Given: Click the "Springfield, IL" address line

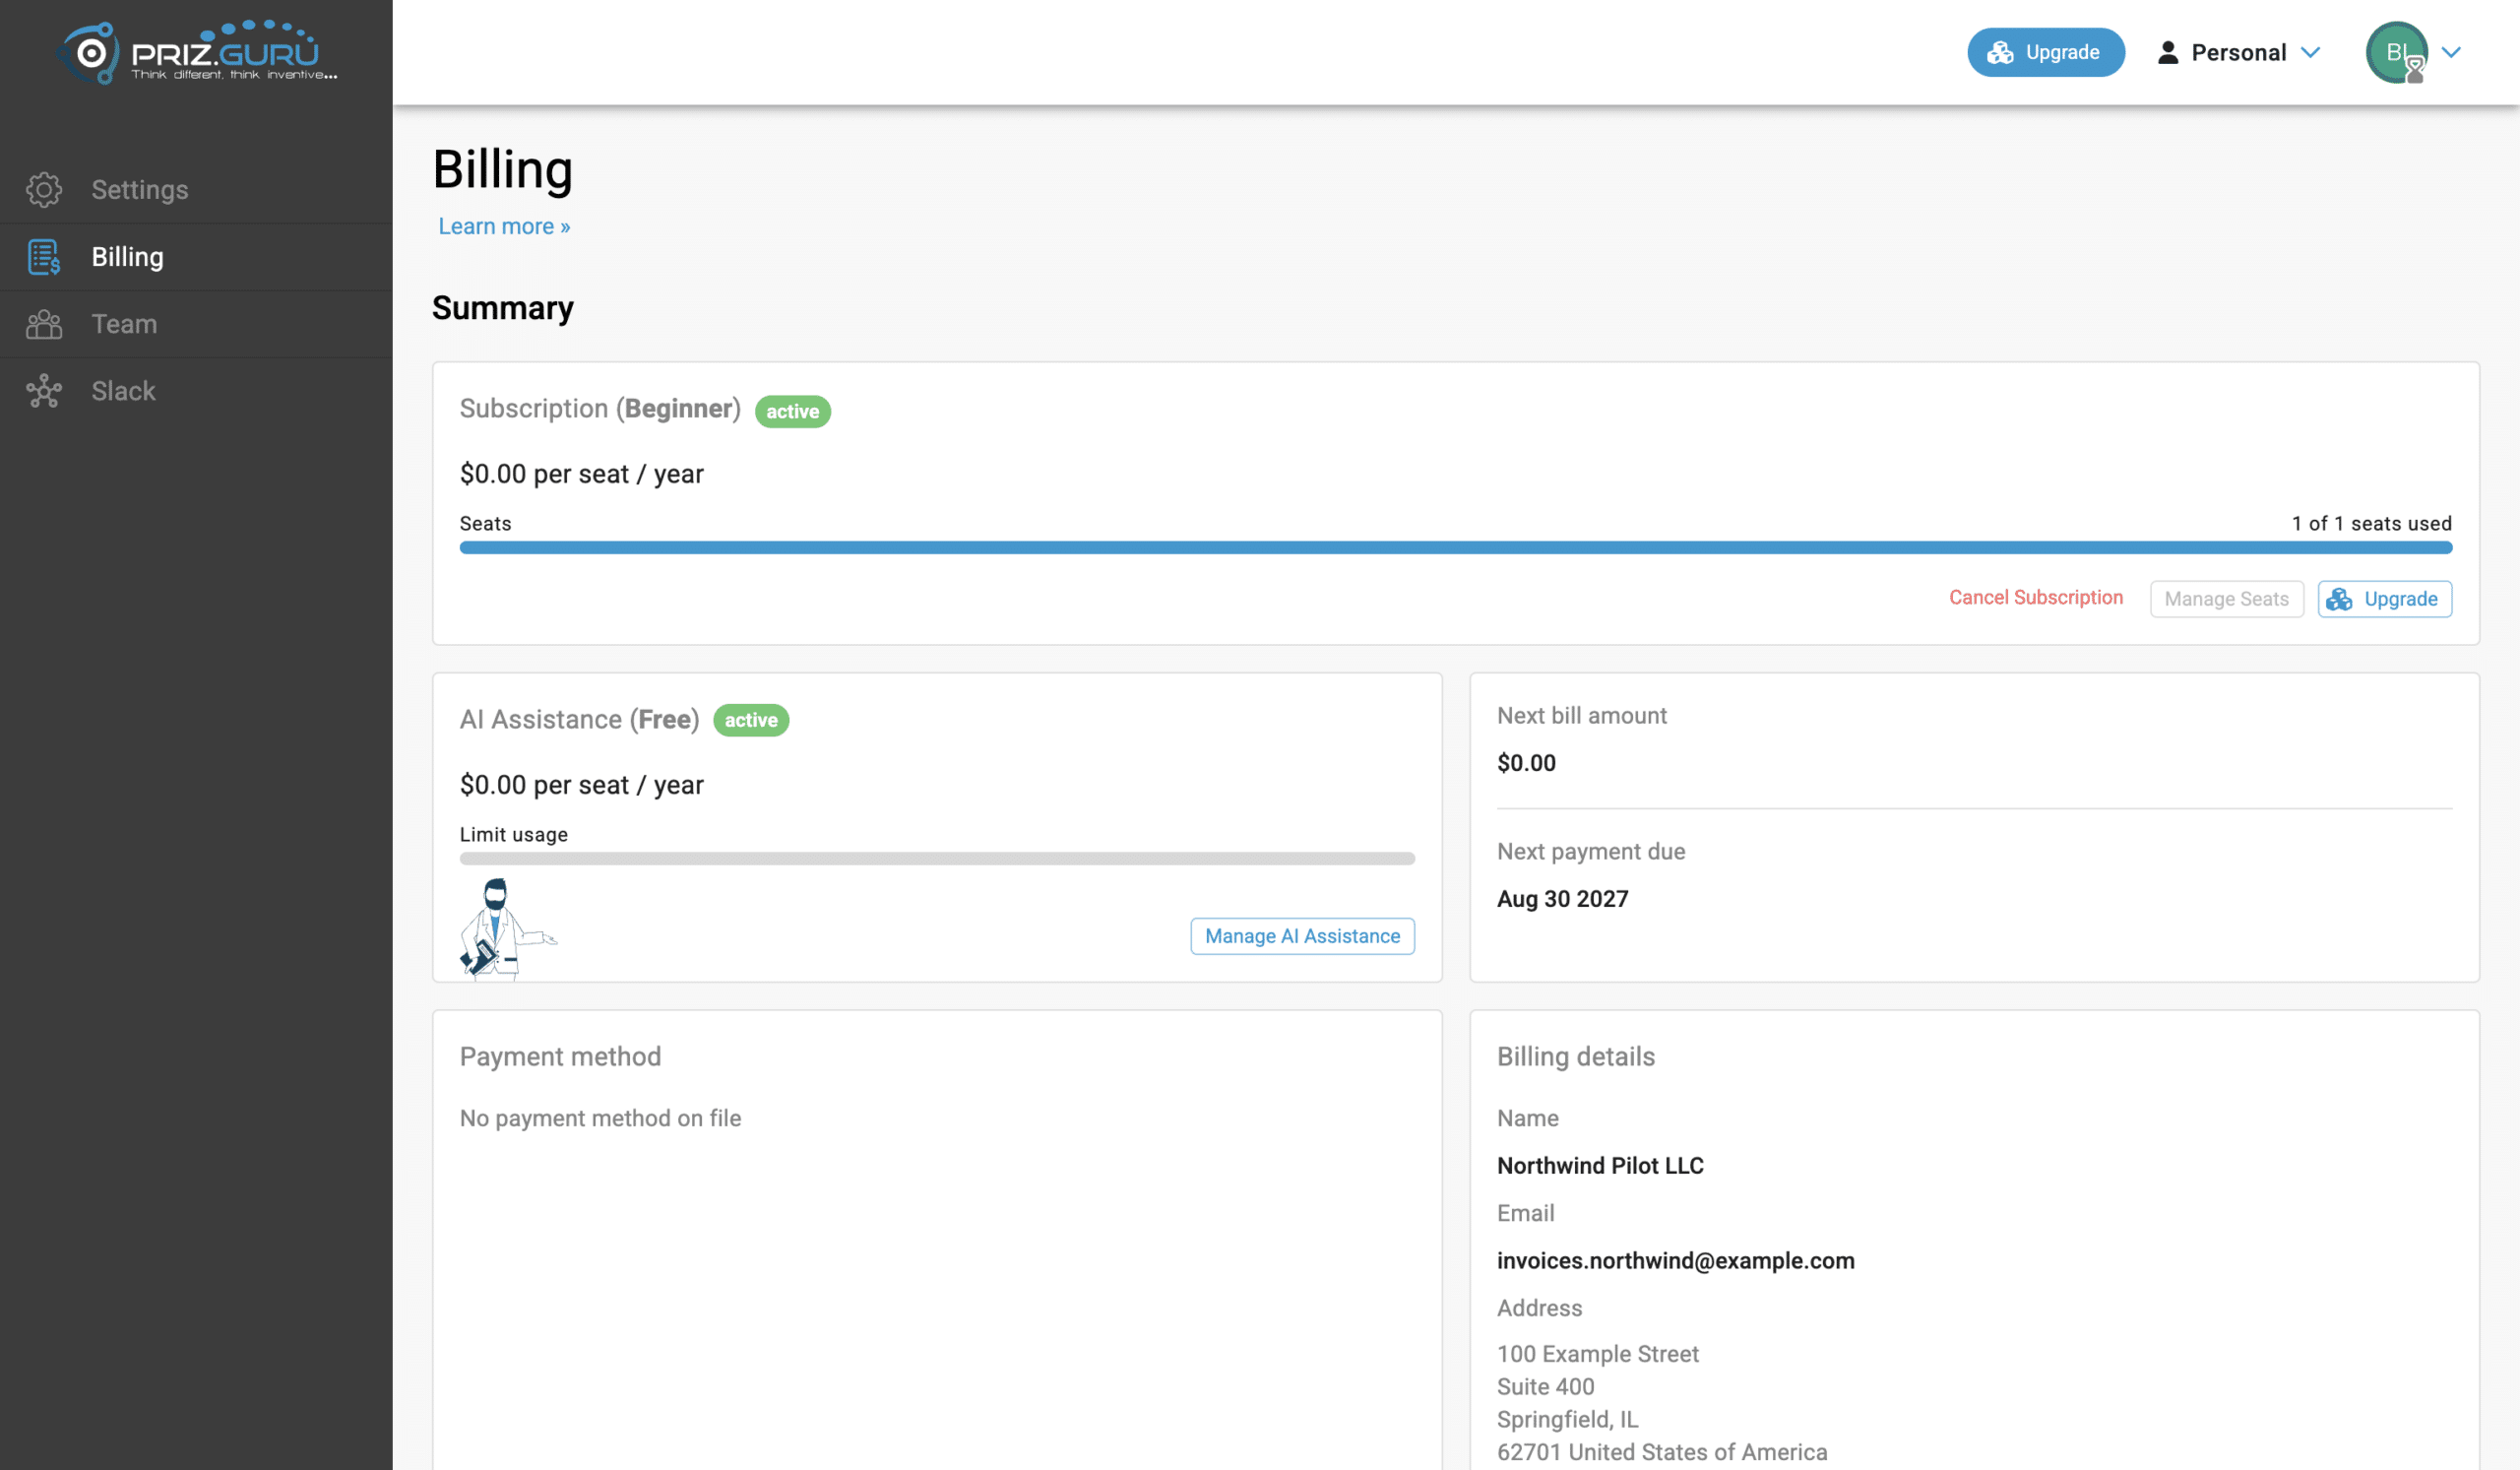Looking at the screenshot, I should pyautogui.click(x=1567, y=1419).
